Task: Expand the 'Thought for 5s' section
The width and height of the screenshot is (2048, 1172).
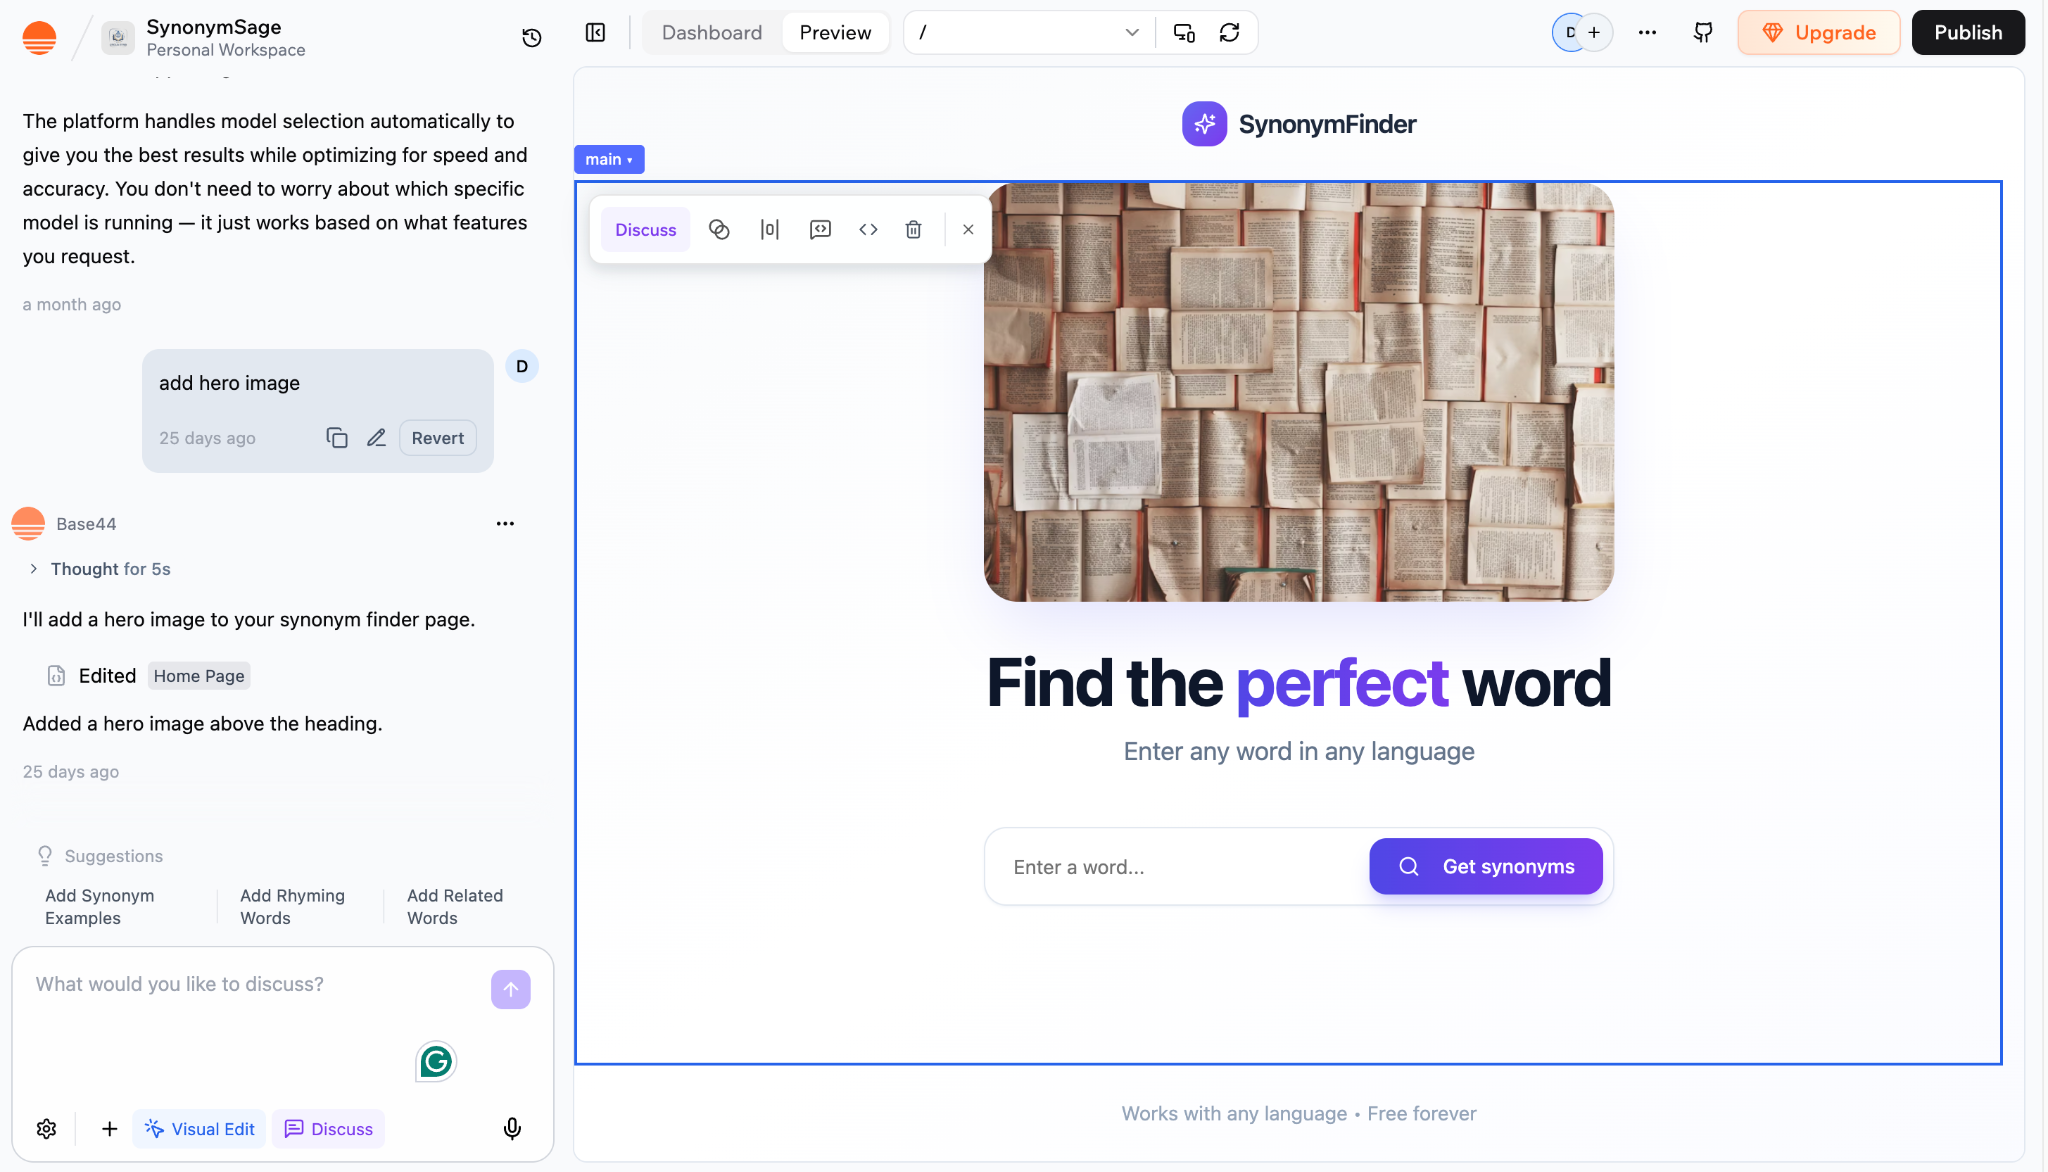Action: coord(98,569)
